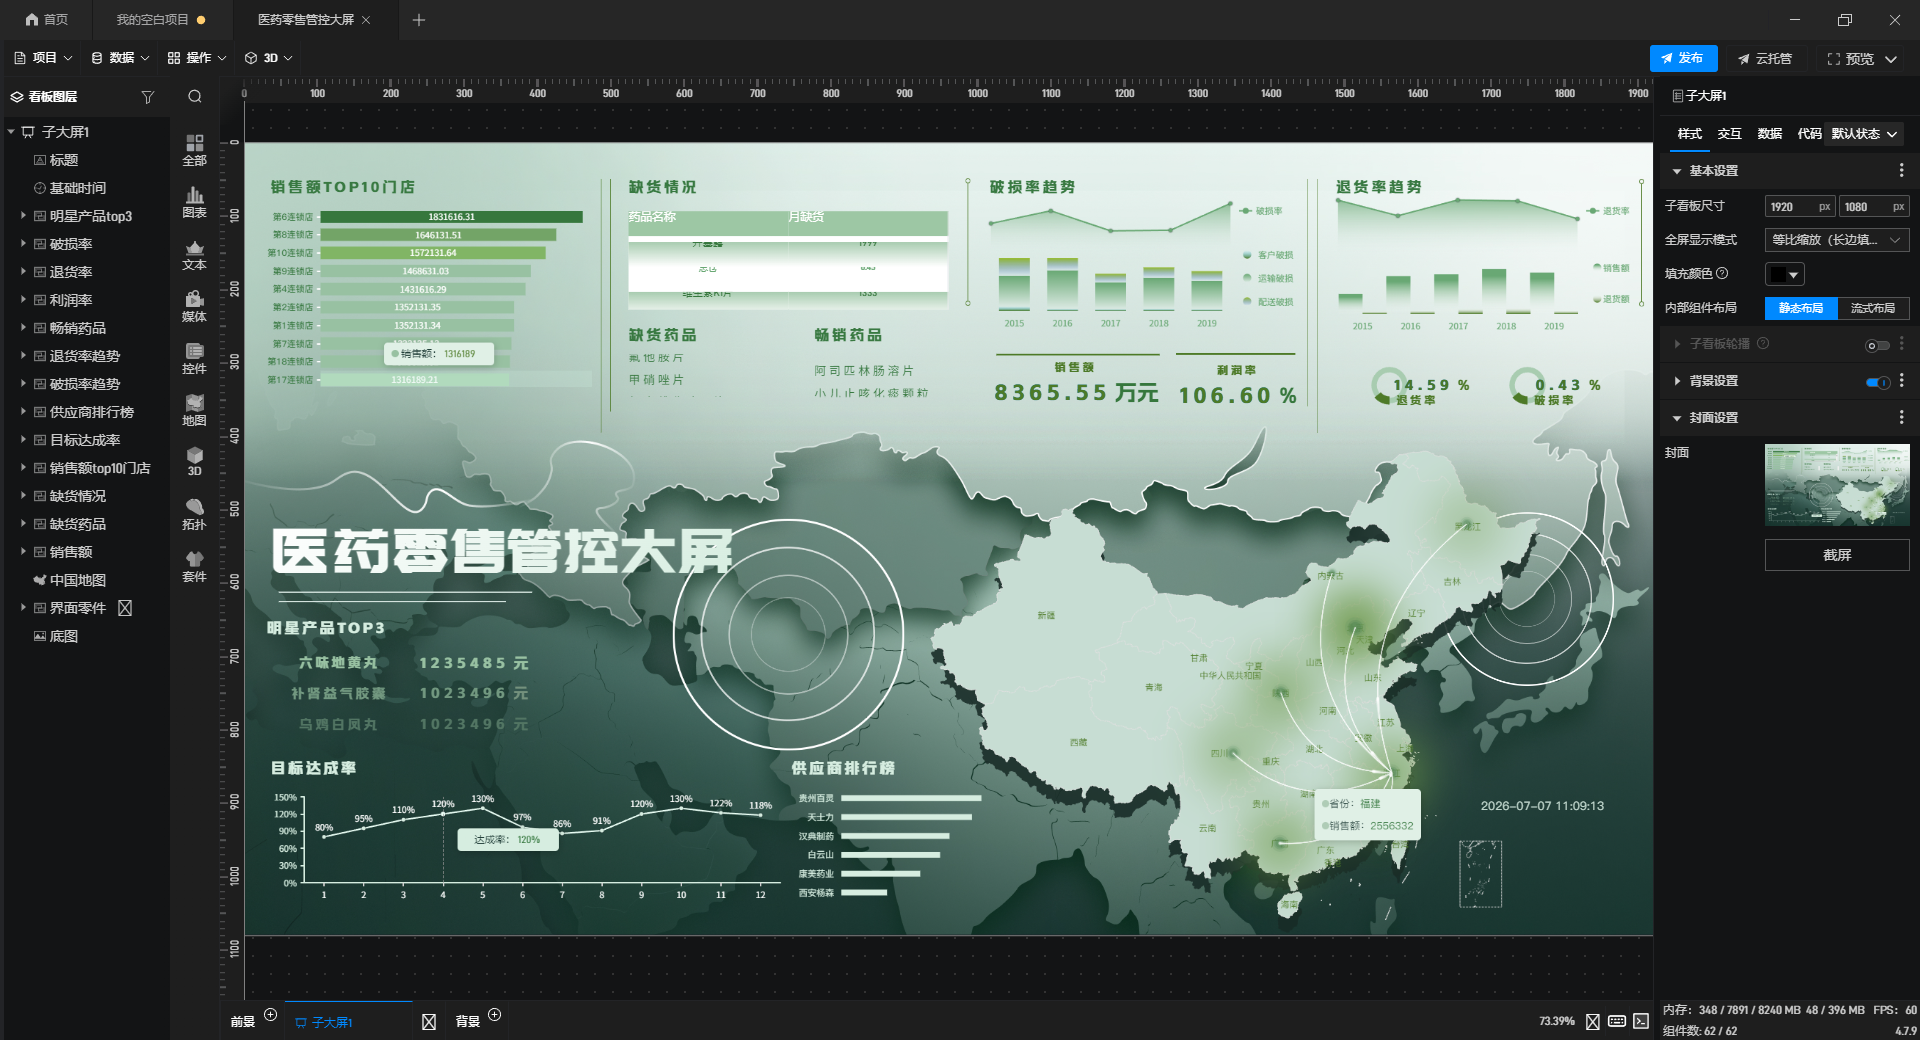This screenshot has height=1040, width=1920.
Task: Toggle the 背景设置 background switch
Action: point(1878,382)
